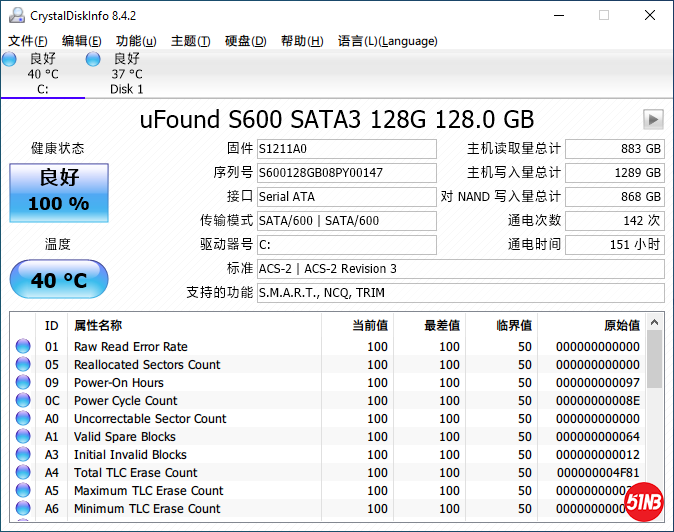
Task: Open the 硬盘(D) menu
Action: point(245,41)
